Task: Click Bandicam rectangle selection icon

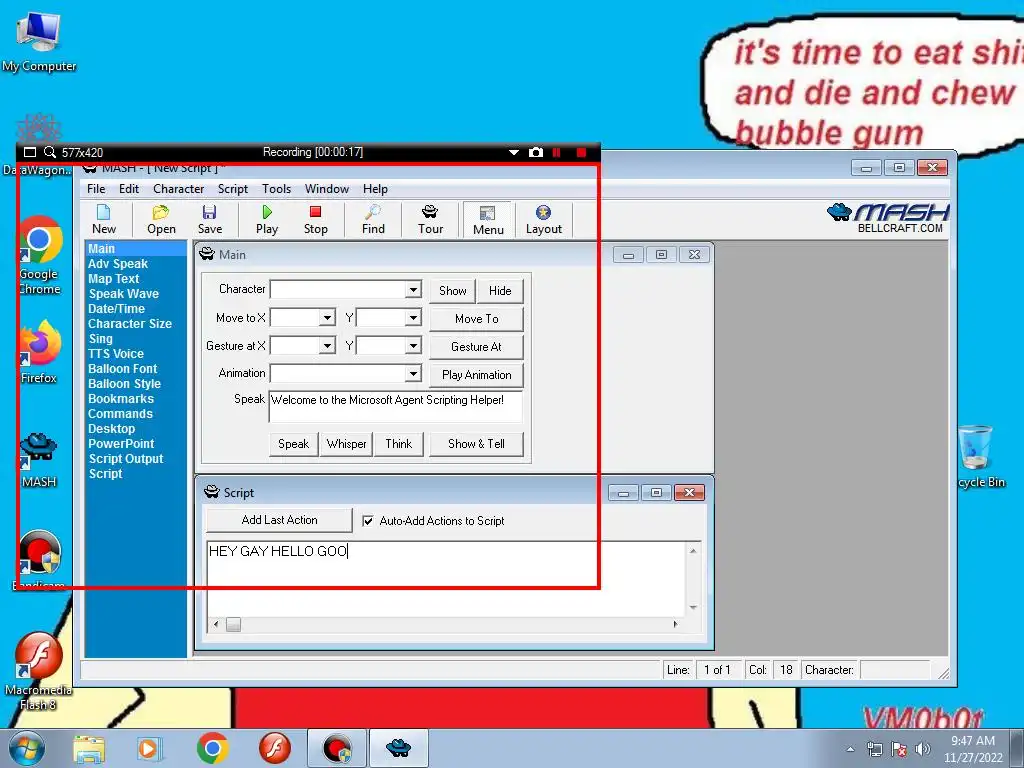Action: (29, 152)
